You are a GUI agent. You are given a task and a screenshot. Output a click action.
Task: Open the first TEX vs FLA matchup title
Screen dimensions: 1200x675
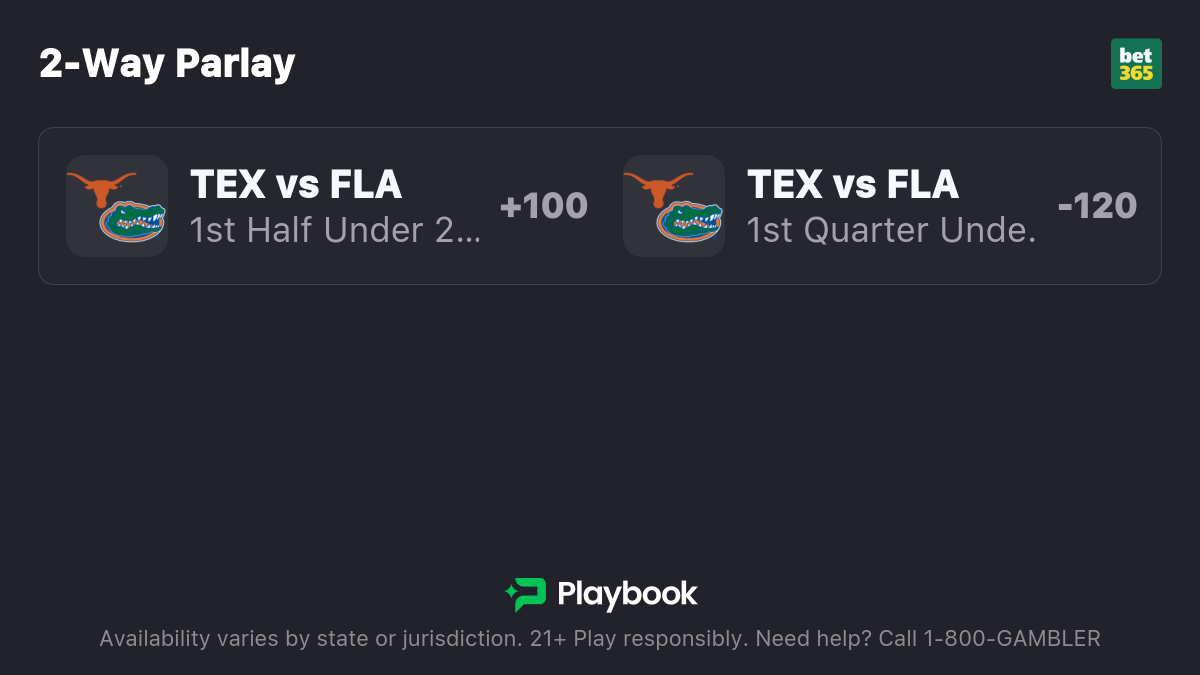296,185
